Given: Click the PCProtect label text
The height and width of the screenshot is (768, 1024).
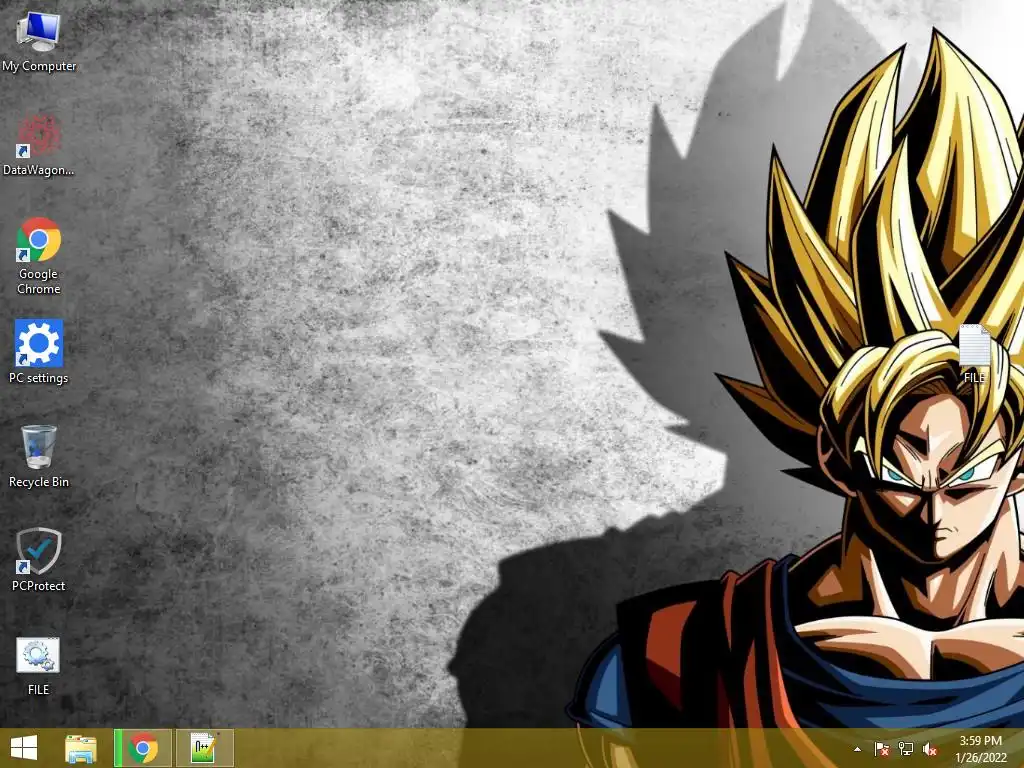Looking at the screenshot, I should [x=39, y=586].
